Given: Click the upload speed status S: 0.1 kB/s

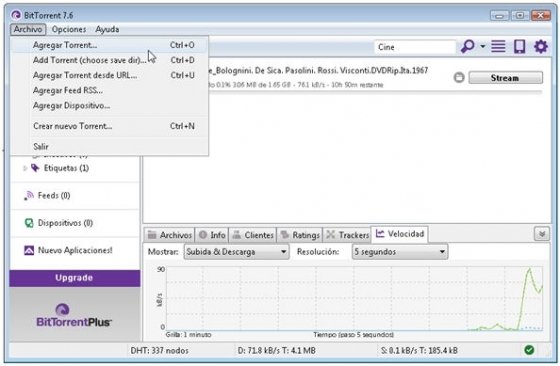Looking at the screenshot, I should click(419, 351).
